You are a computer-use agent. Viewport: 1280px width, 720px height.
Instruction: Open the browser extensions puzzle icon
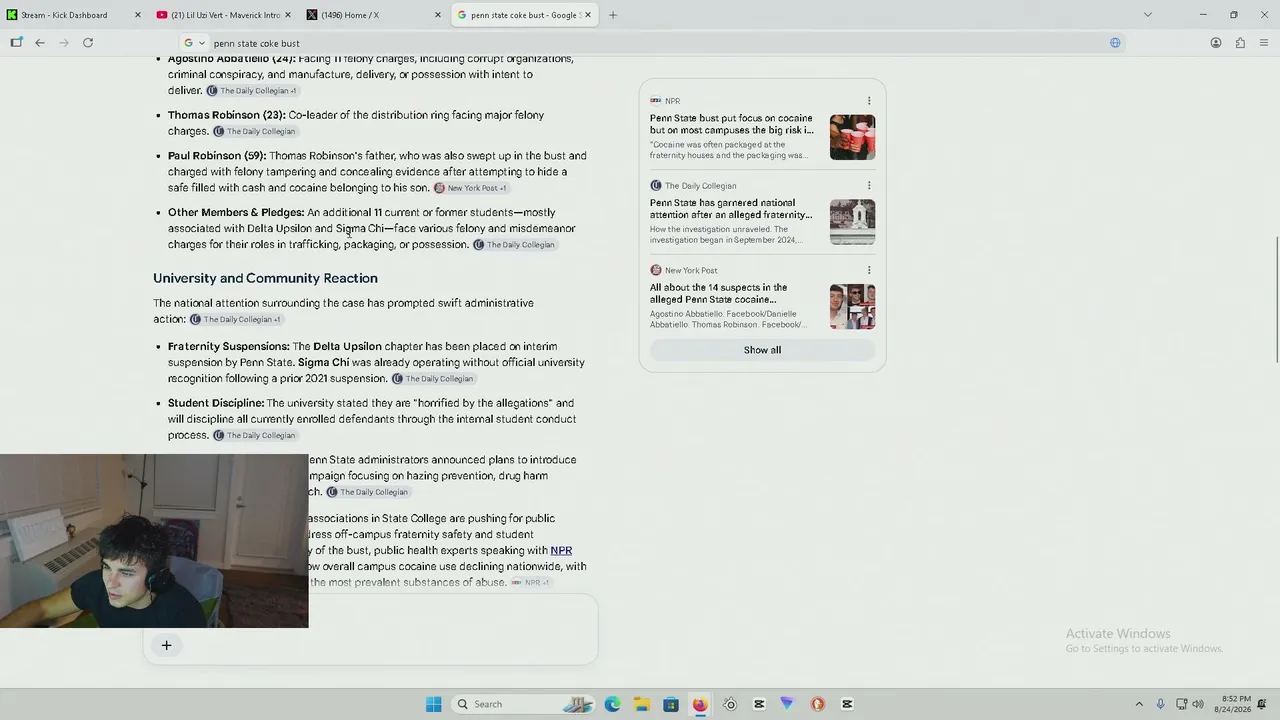(1240, 43)
